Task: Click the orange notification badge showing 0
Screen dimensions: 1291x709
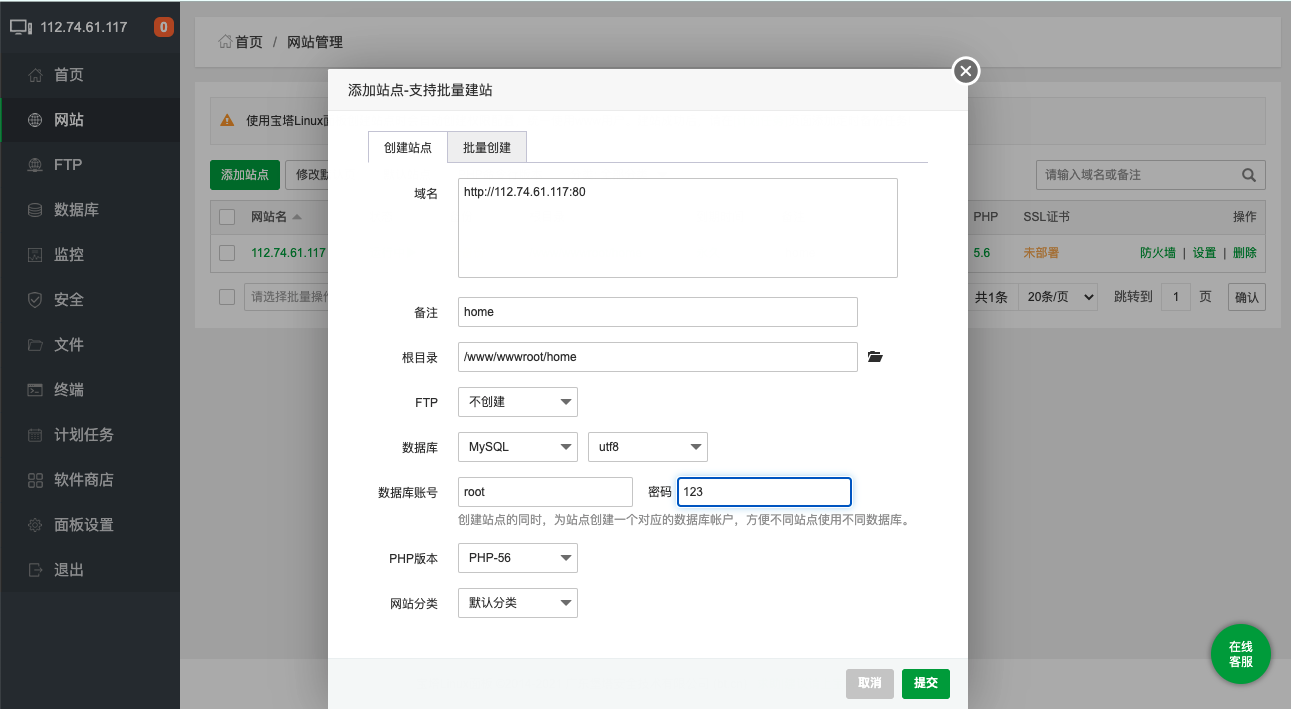Action: (x=163, y=27)
